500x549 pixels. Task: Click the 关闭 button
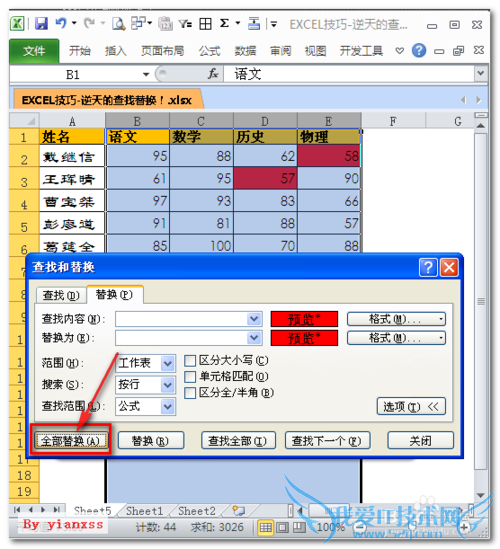tap(421, 440)
